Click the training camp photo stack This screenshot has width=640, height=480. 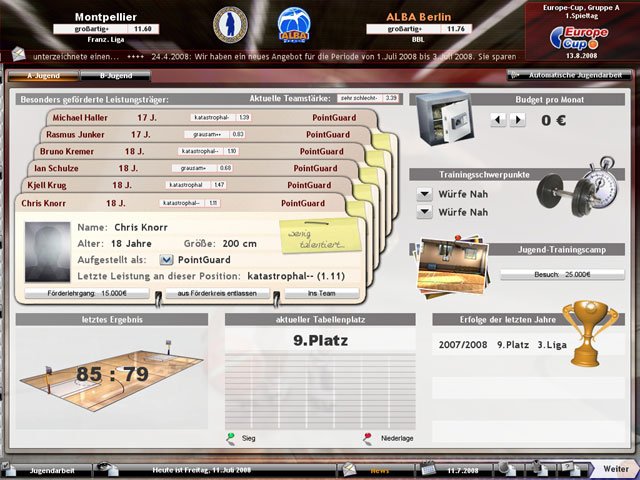452,267
